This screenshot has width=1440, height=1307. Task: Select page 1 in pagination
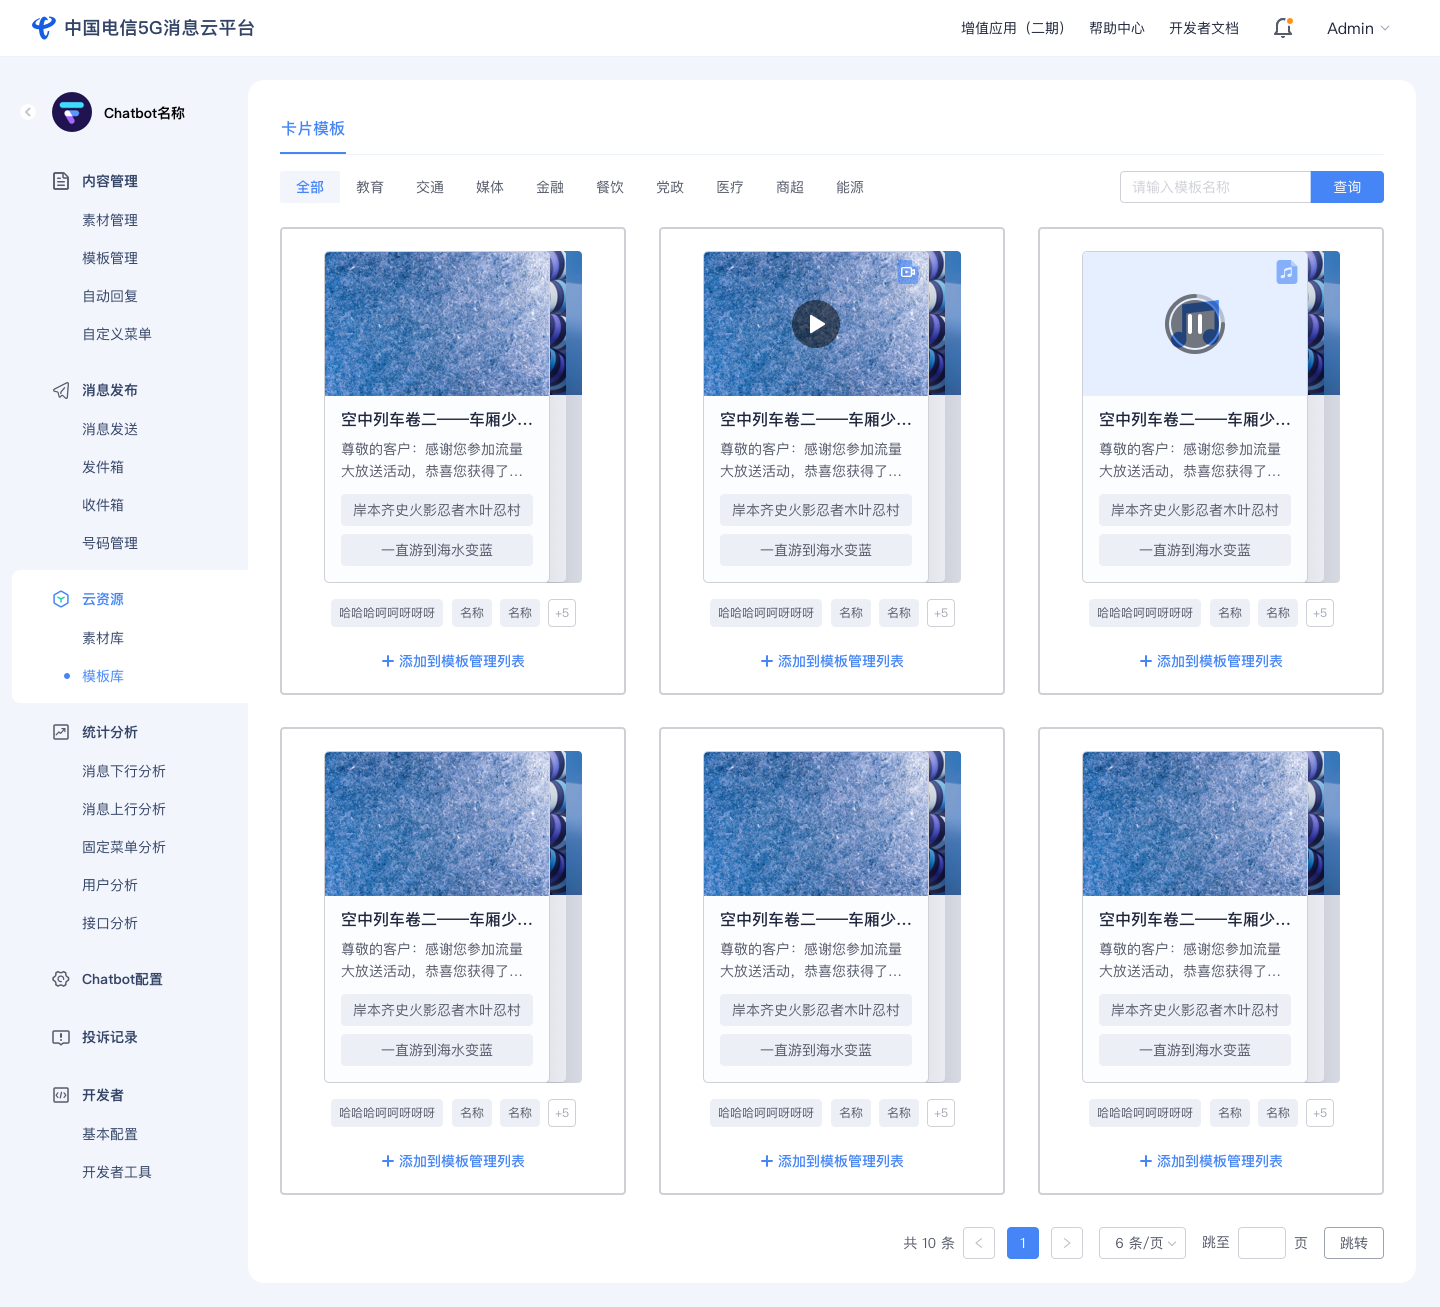pos(1023,1243)
